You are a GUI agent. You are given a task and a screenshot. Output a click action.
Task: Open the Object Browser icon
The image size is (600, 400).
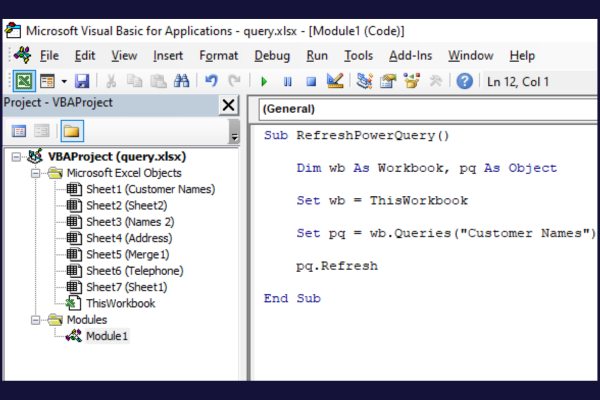[411, 81]
